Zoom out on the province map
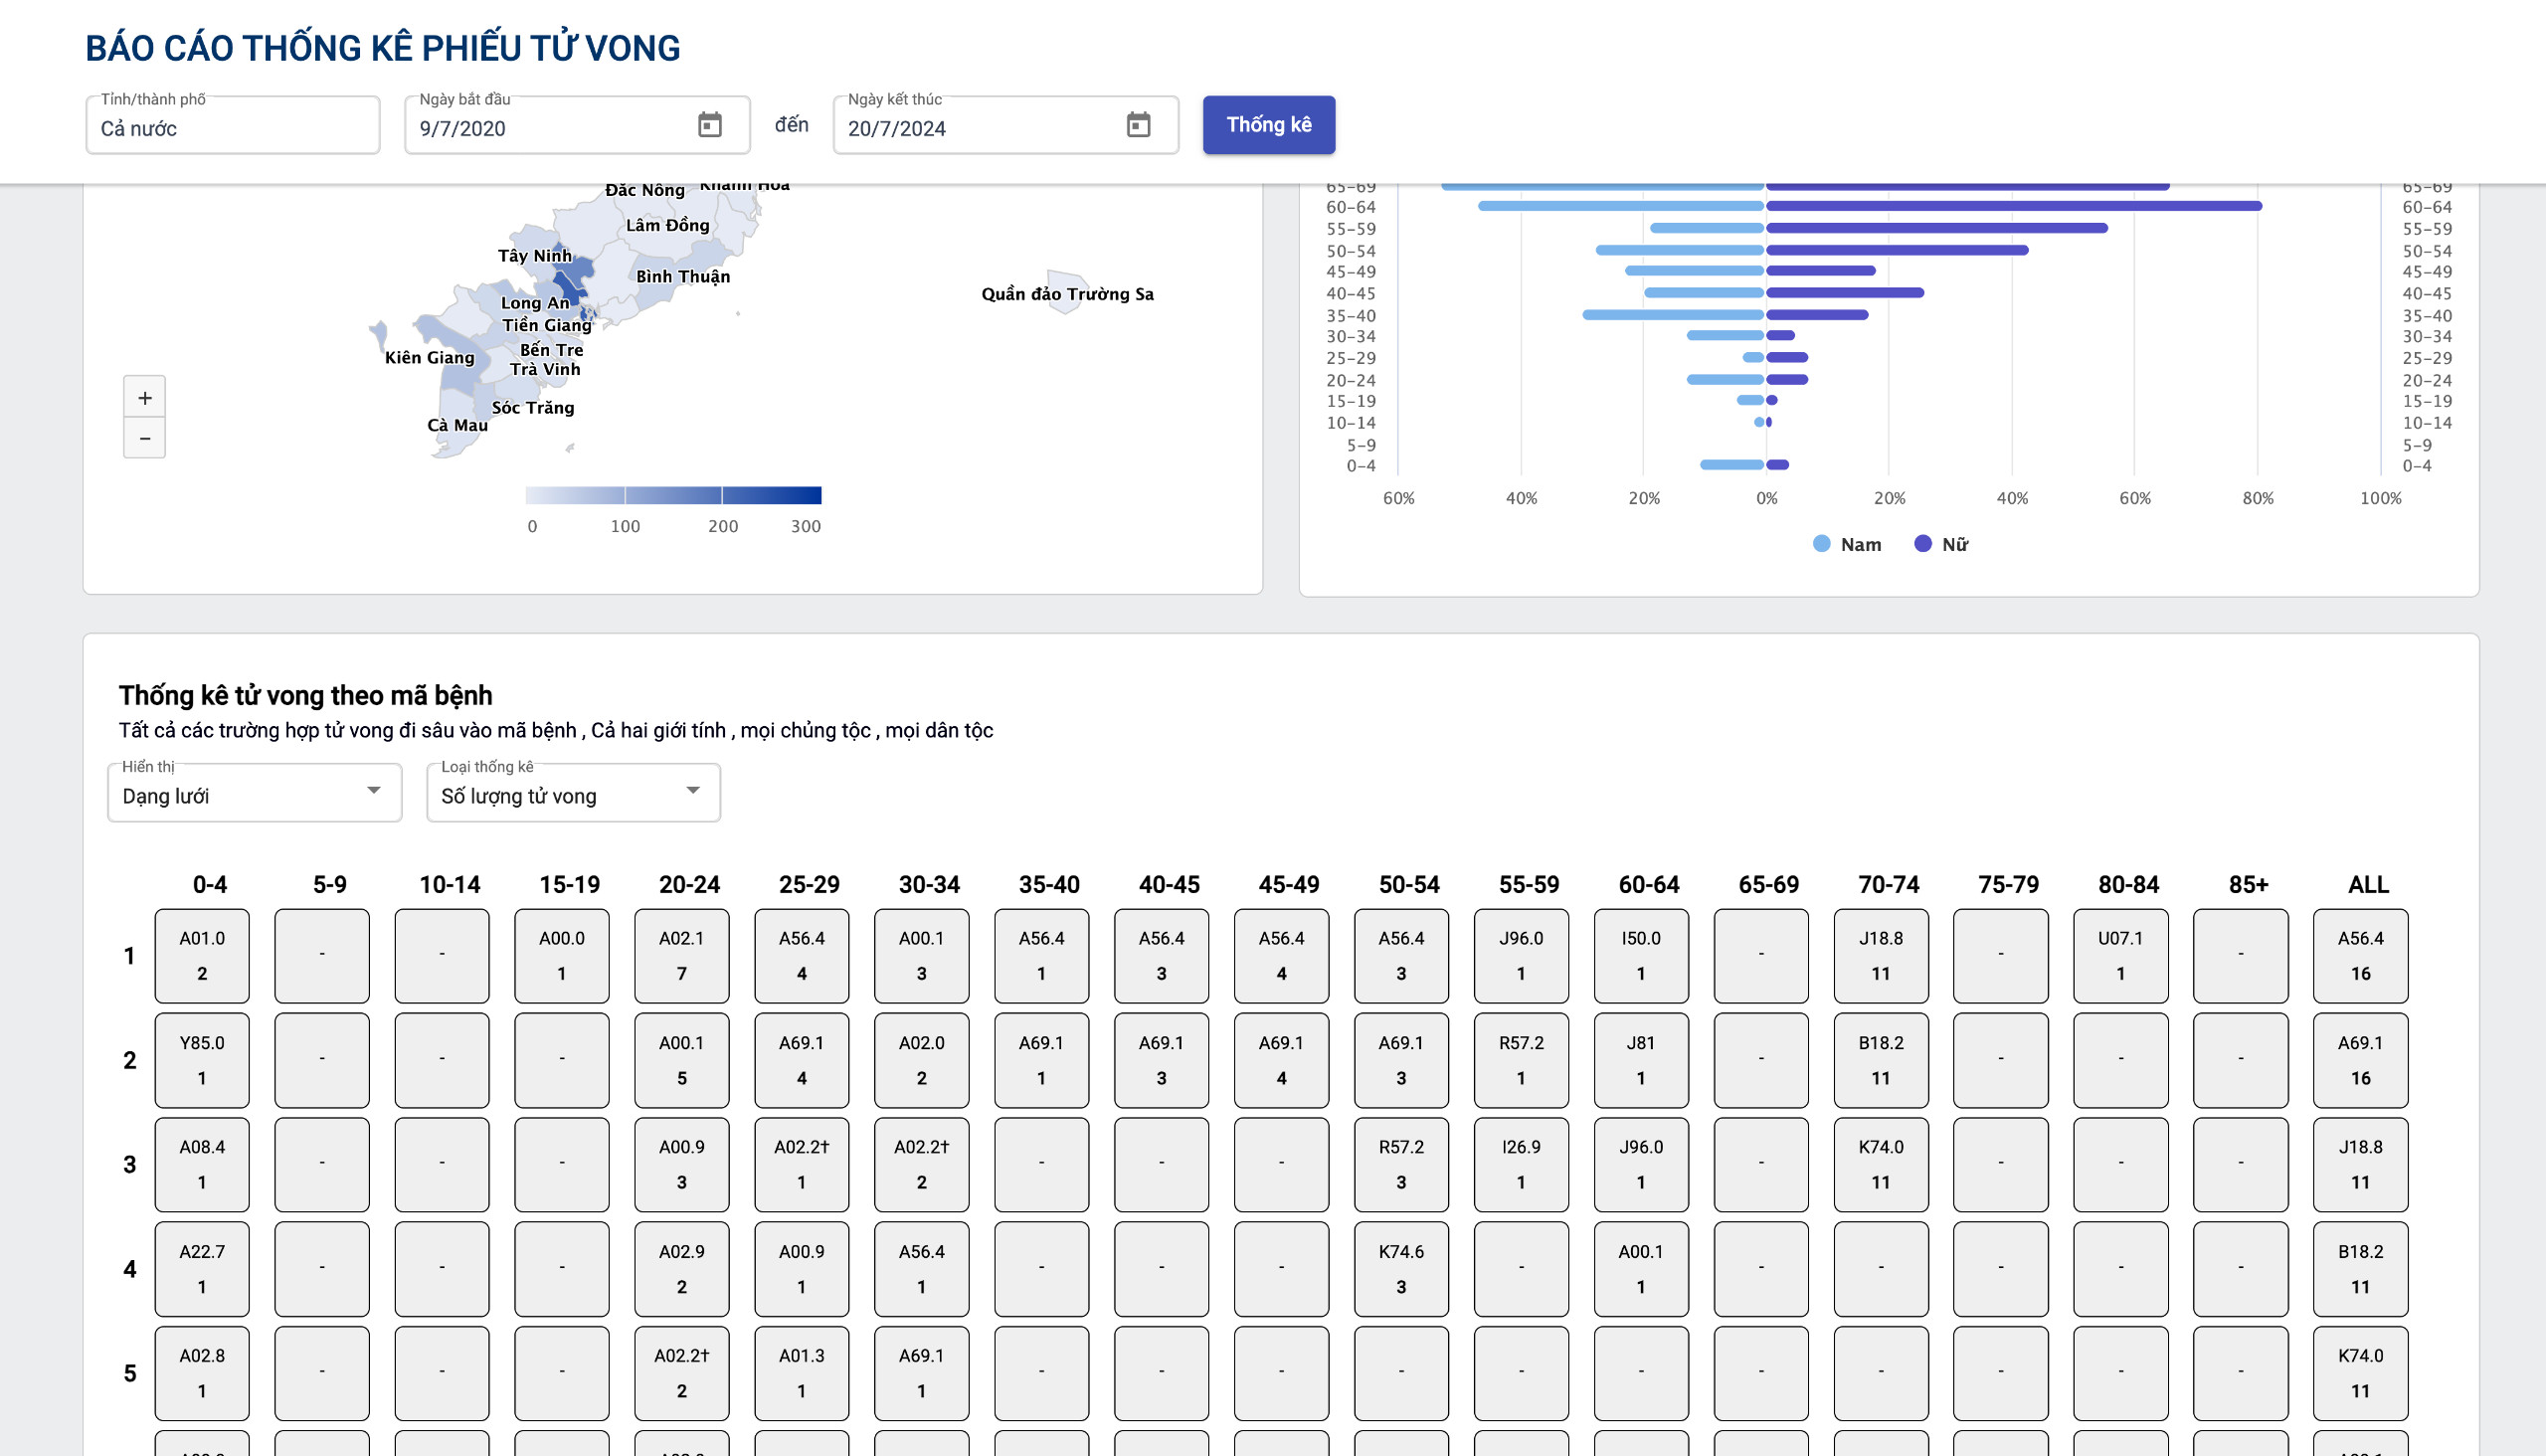The width and height of the screenshot is (2546, 1456). click(144, 437)
